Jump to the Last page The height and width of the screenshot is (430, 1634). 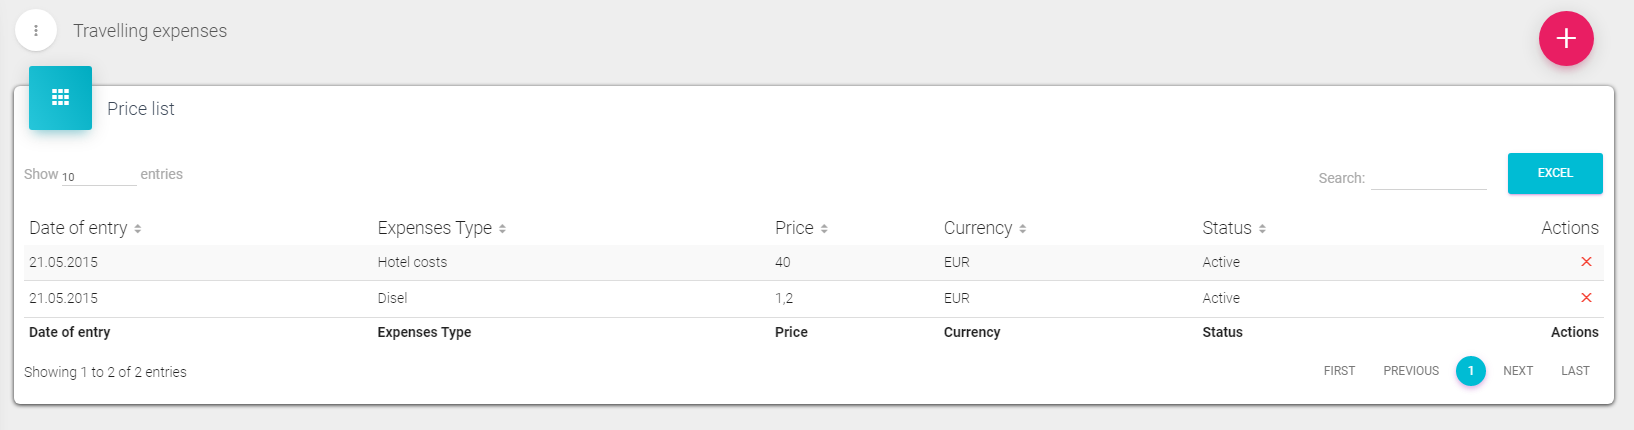tap(1575, 371)
